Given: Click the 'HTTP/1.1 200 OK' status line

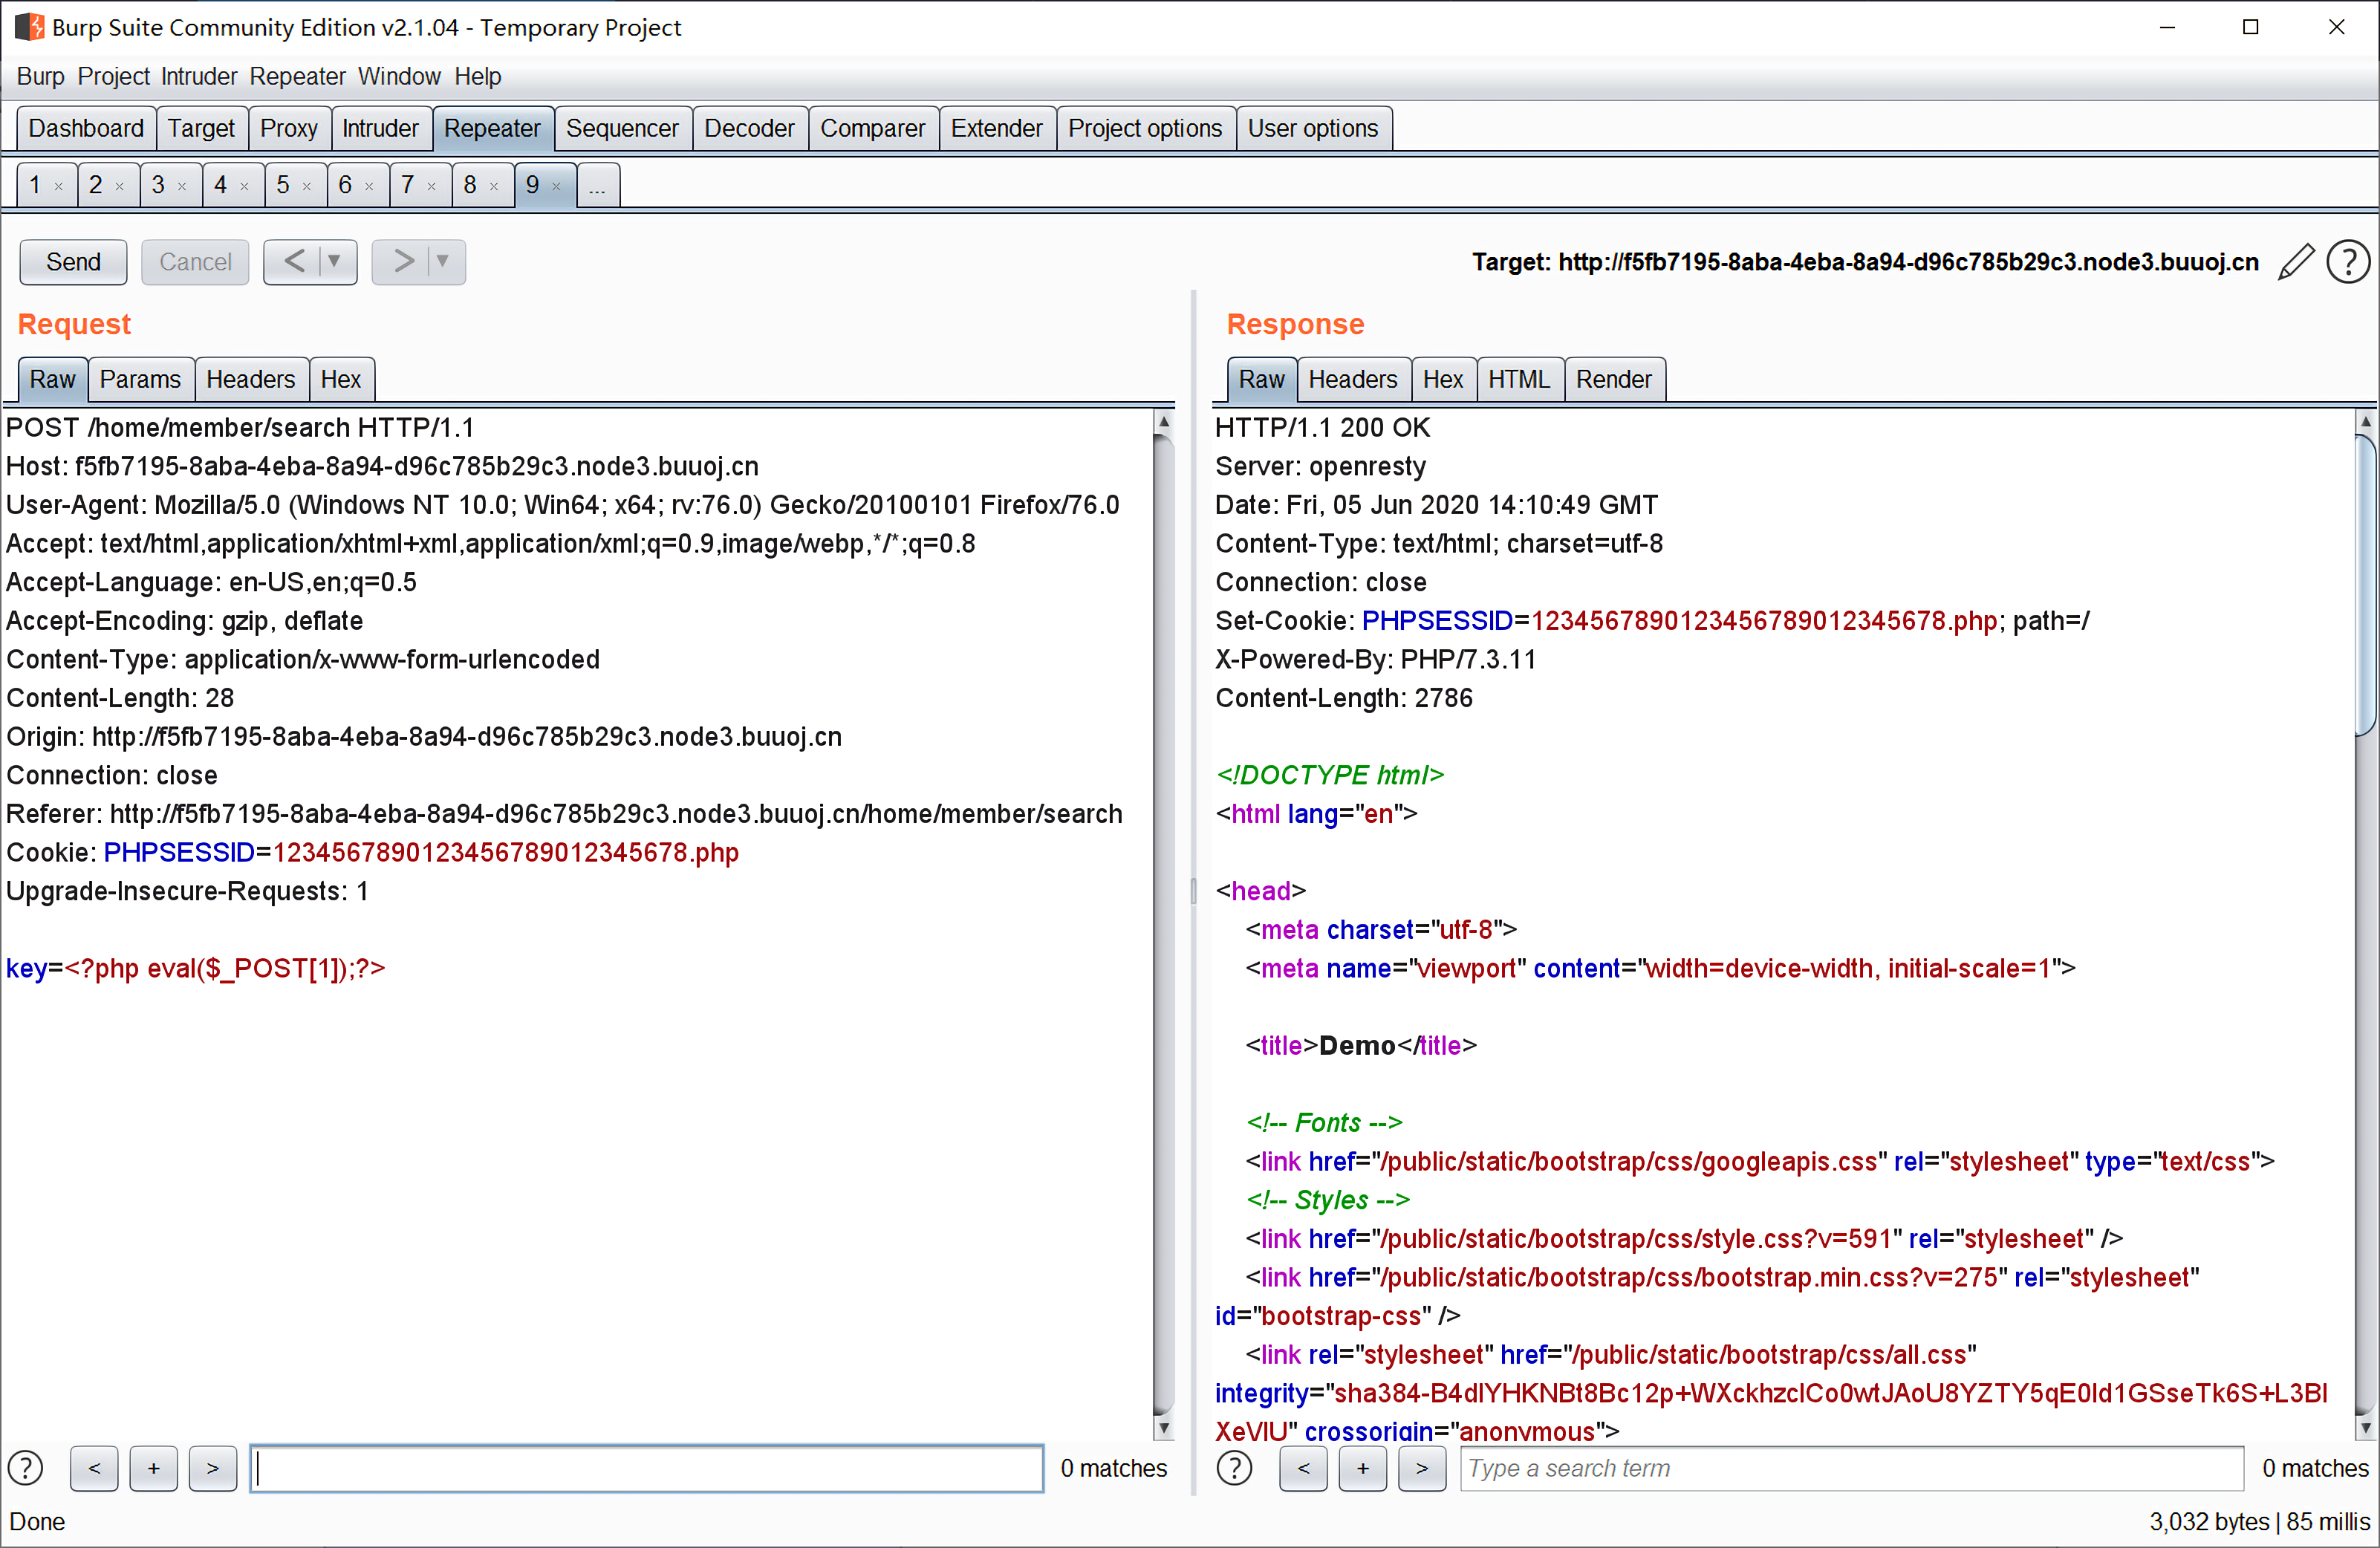Looking at the screenshot, I should coord(1322,428).
